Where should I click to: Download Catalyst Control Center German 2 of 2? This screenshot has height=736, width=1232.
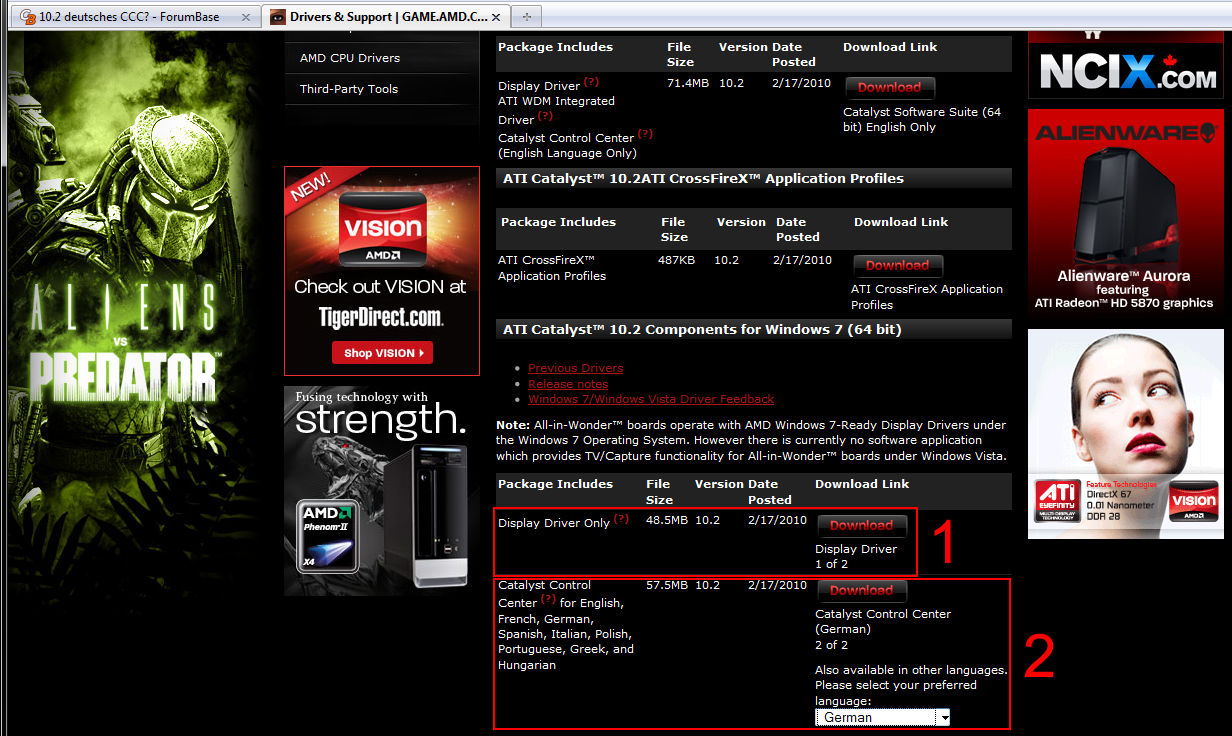tap(861, 590)
